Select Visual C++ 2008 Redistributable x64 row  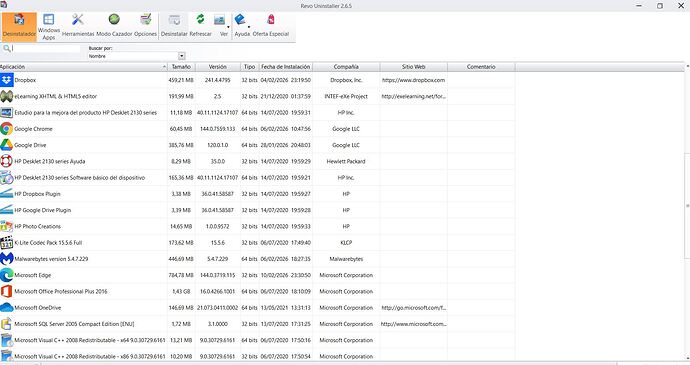click(x=257, y=340)
